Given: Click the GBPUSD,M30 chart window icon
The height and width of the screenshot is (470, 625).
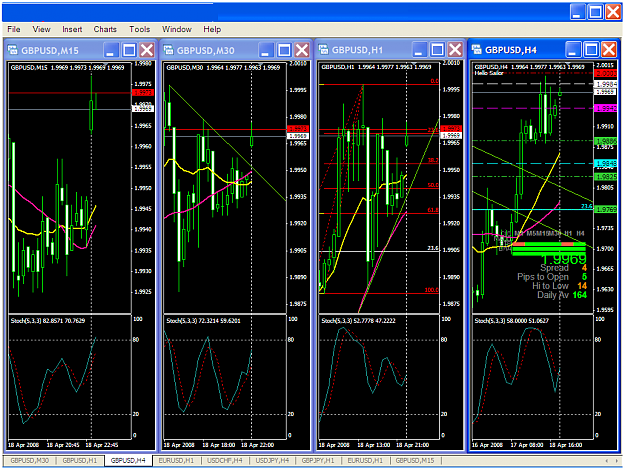Looking at the screenshot, I should (168, 50).
